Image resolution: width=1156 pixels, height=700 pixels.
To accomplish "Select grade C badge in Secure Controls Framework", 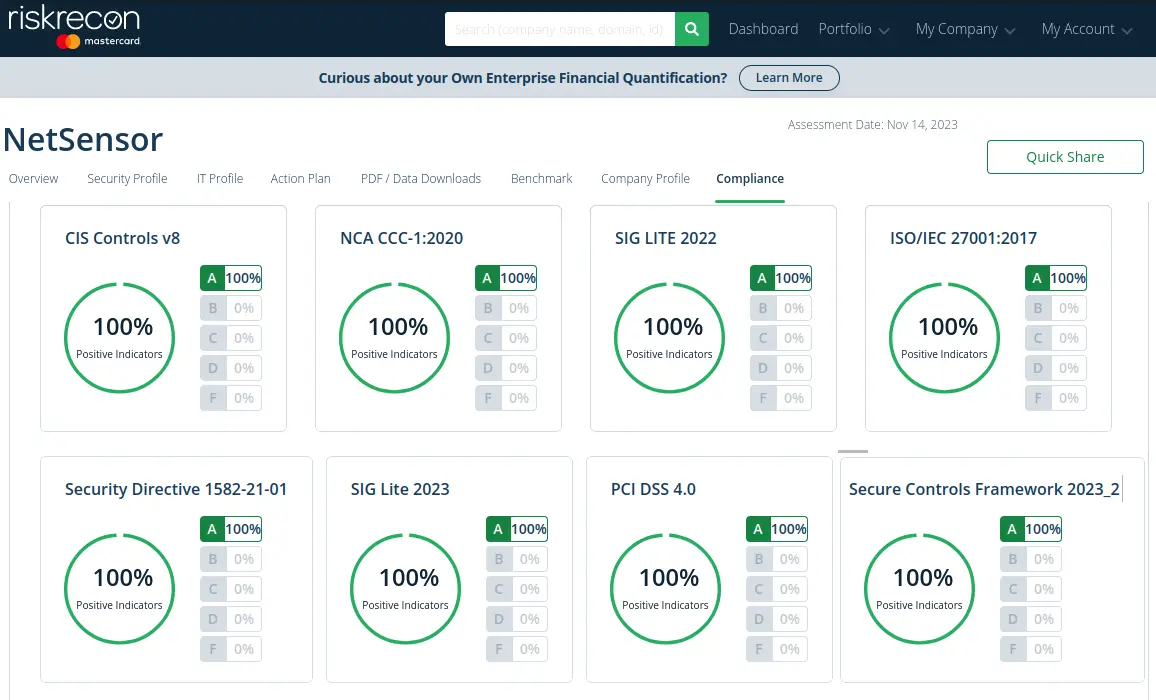I will click(x=1031, y=589).
